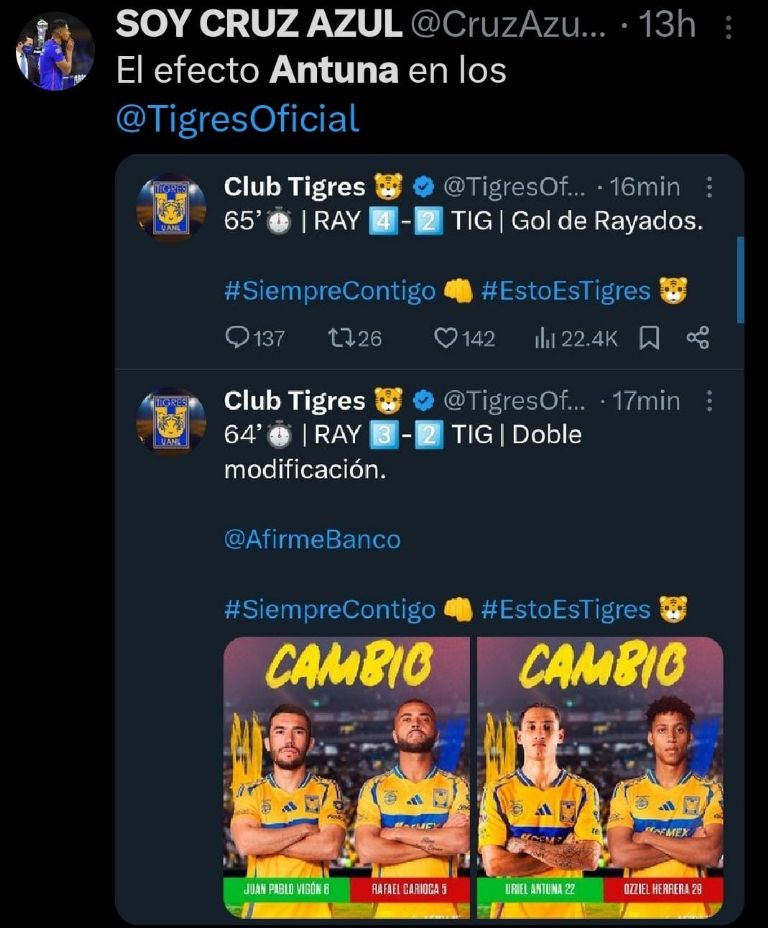Share the Gol de Rayados tweet
Image resolution: width=768 pixels, height=928 pixels.
[698, 339]
